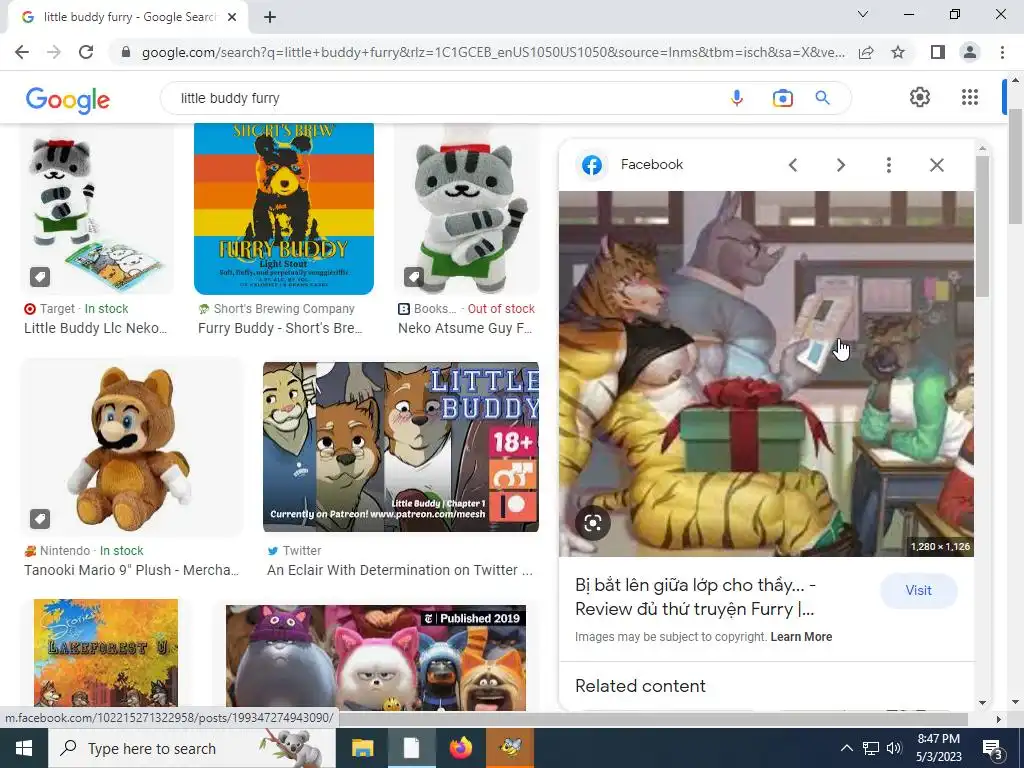
Task: Open a new browser tab
Action: tap(270, 17)
